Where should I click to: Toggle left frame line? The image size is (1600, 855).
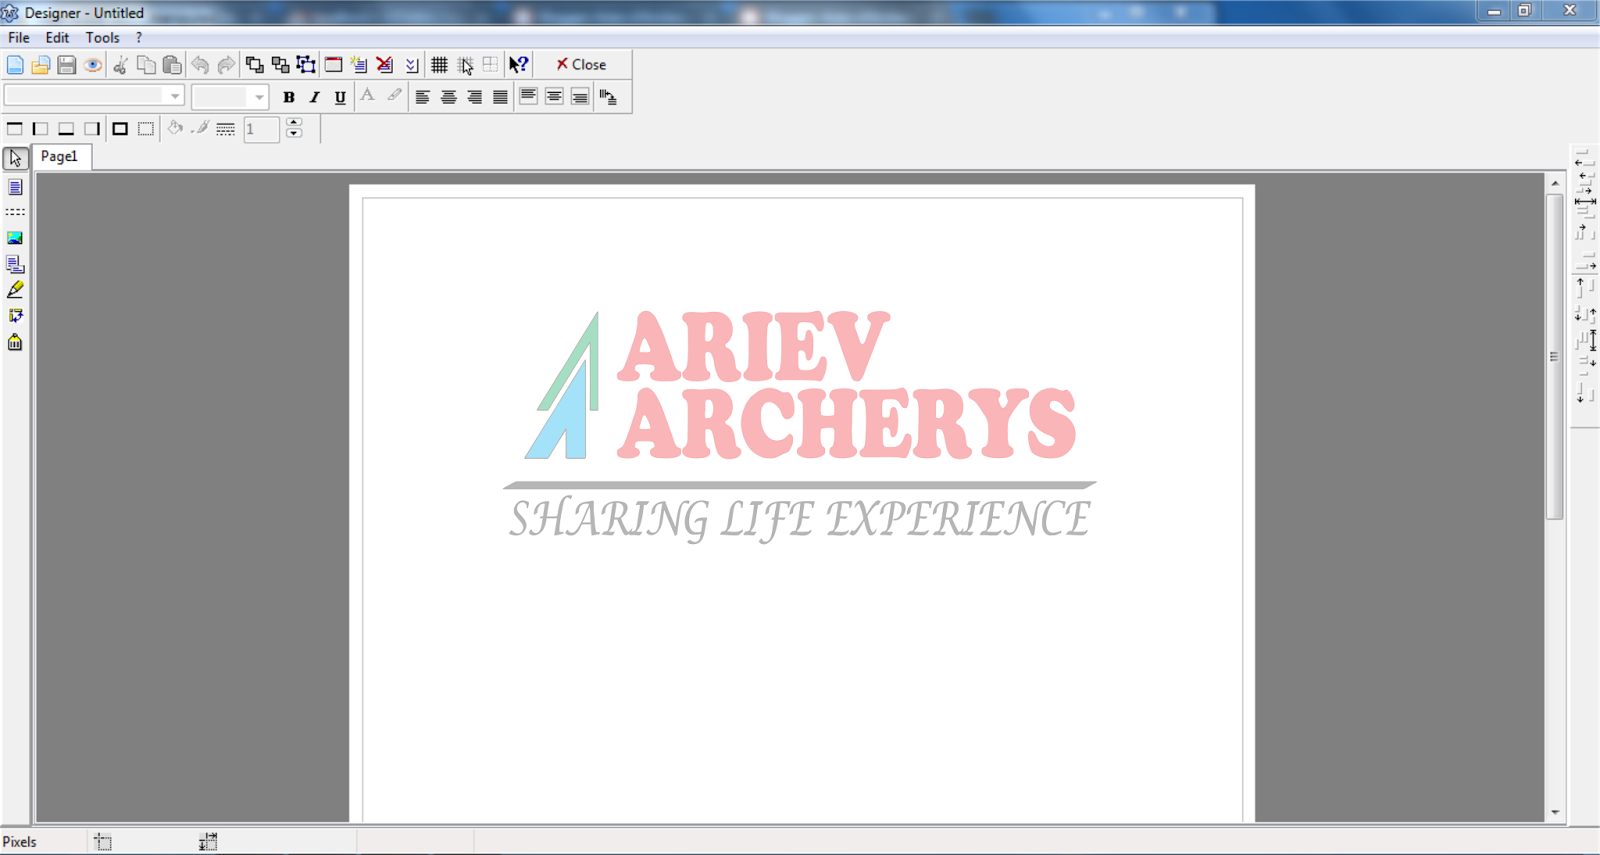click(41, 129)
